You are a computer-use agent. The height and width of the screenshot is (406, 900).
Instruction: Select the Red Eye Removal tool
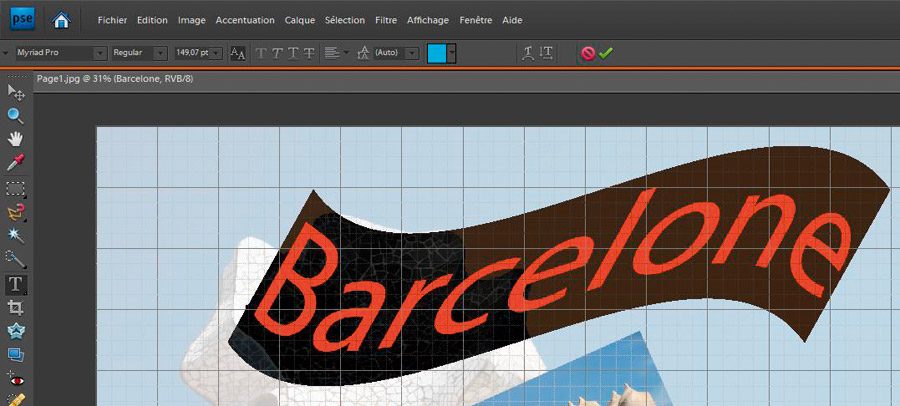pyautogui.click(x=16, y=379)
